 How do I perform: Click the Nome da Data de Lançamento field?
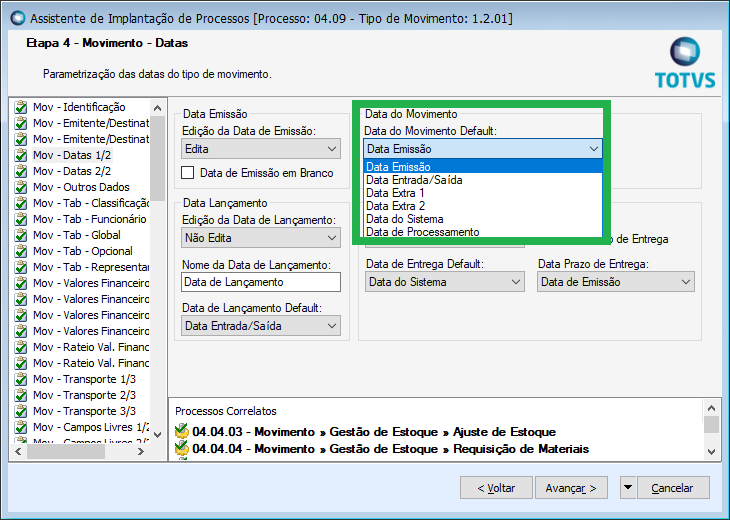(261, 282)
